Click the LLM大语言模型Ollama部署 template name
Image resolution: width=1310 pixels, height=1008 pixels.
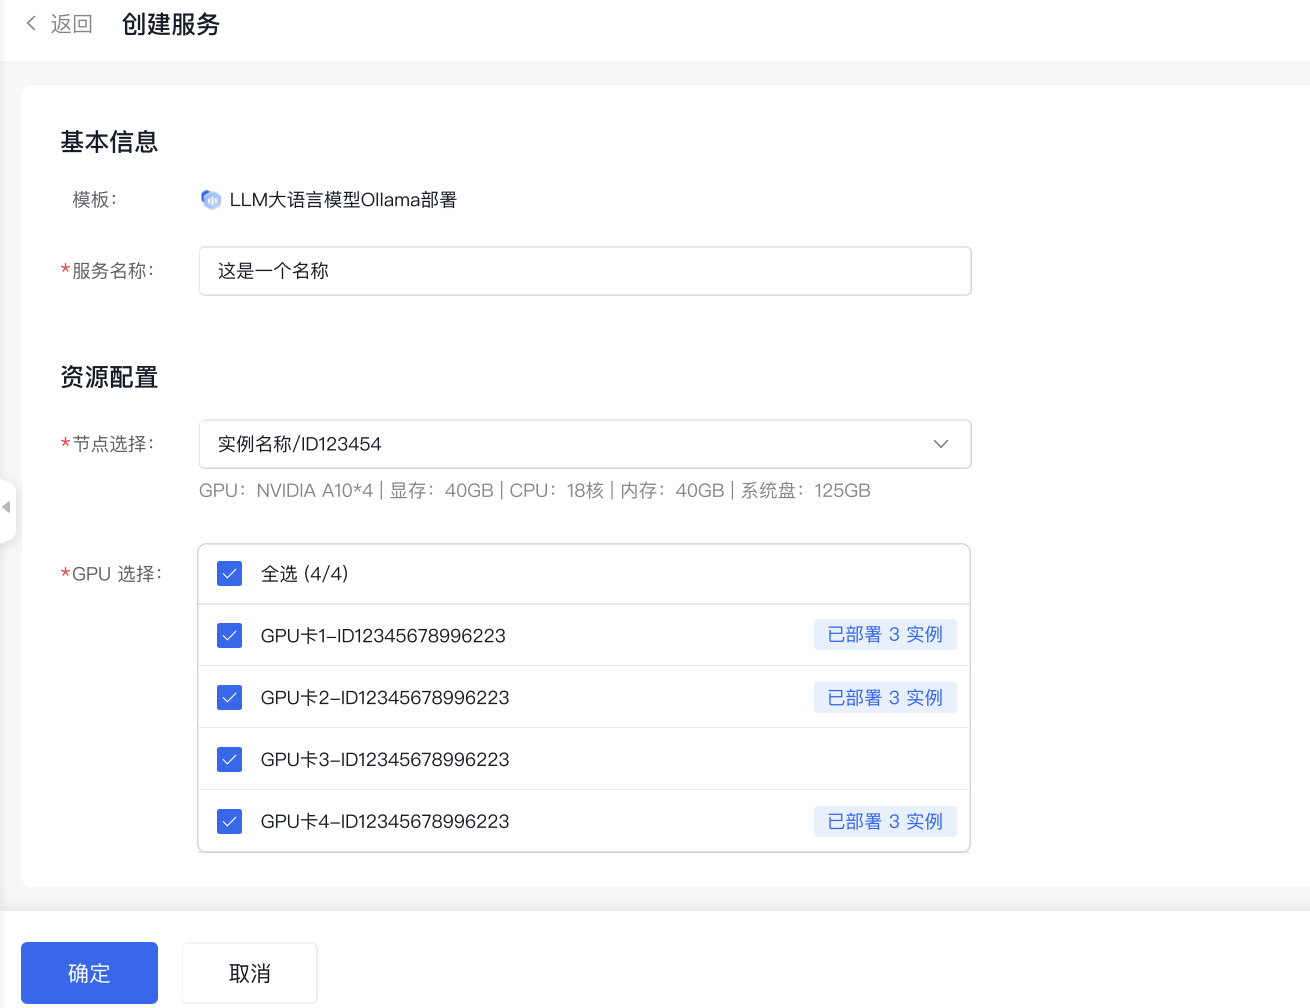pos(343,200)
